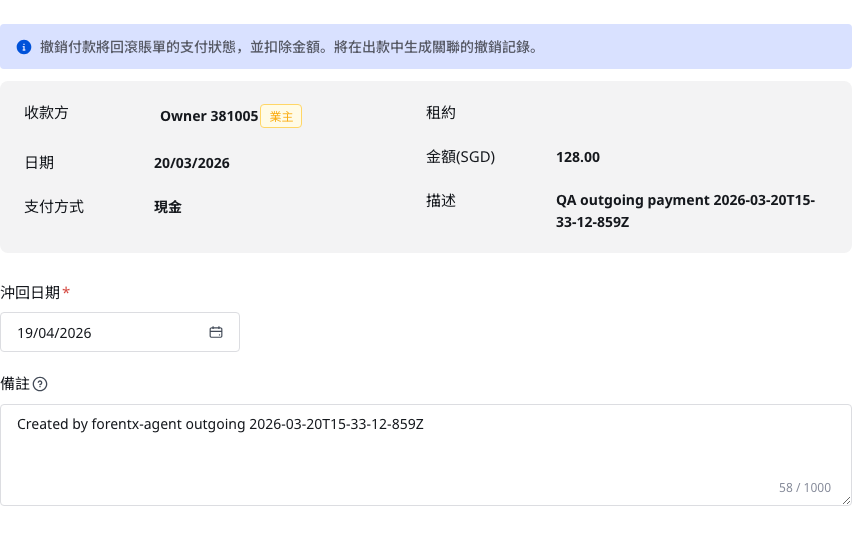This screenshot has height=550, width=852.
Task: Click the 58 / 1000 character counter
Action: coord(805,488)
